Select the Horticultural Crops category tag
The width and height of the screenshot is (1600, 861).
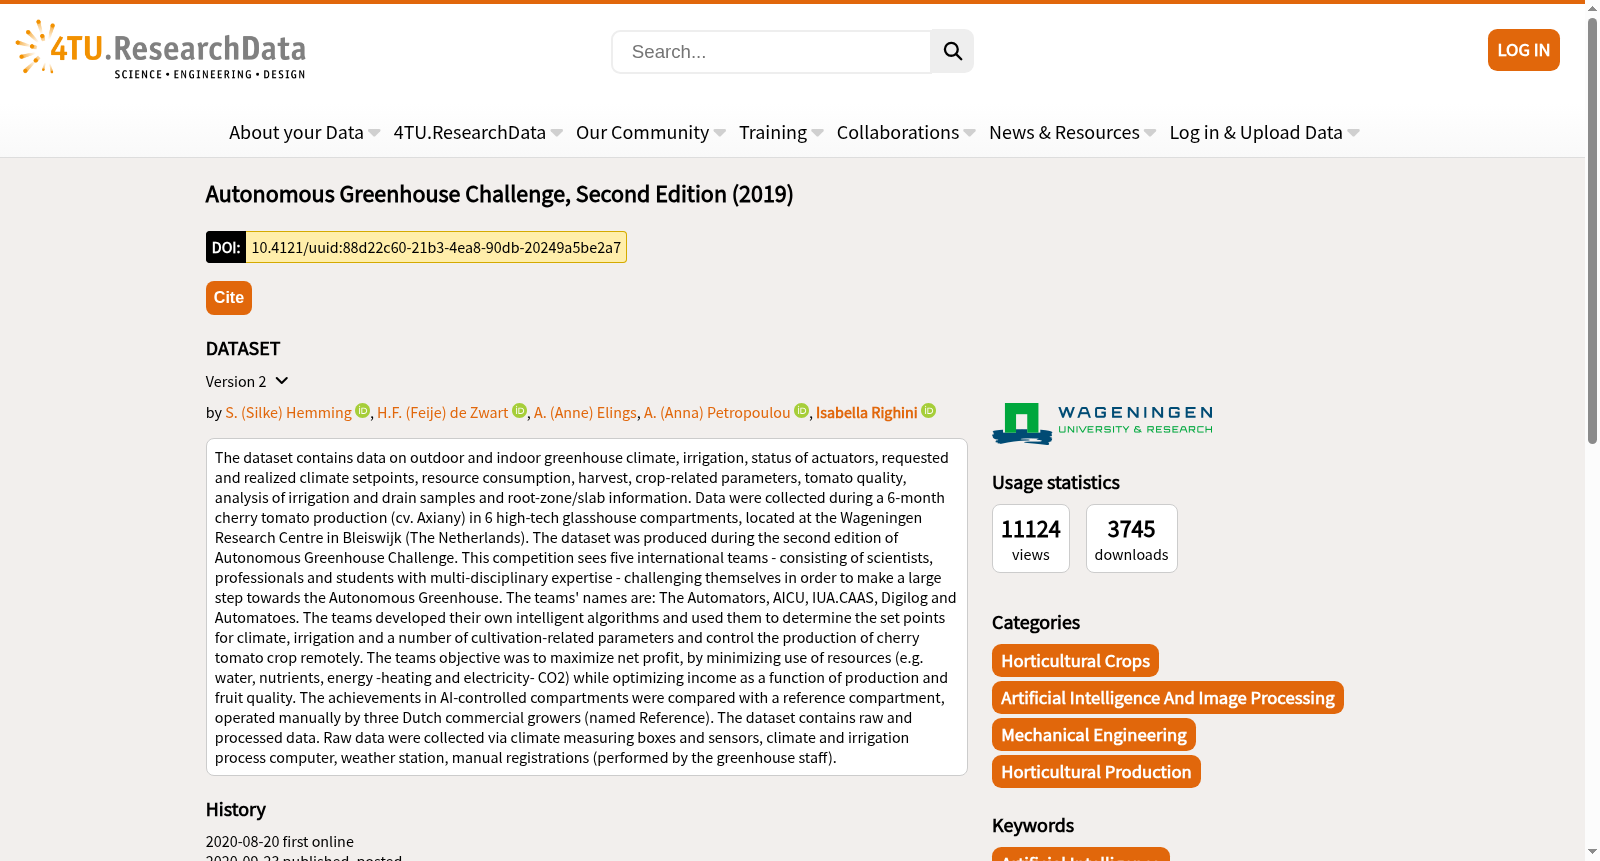point(1075,661)
